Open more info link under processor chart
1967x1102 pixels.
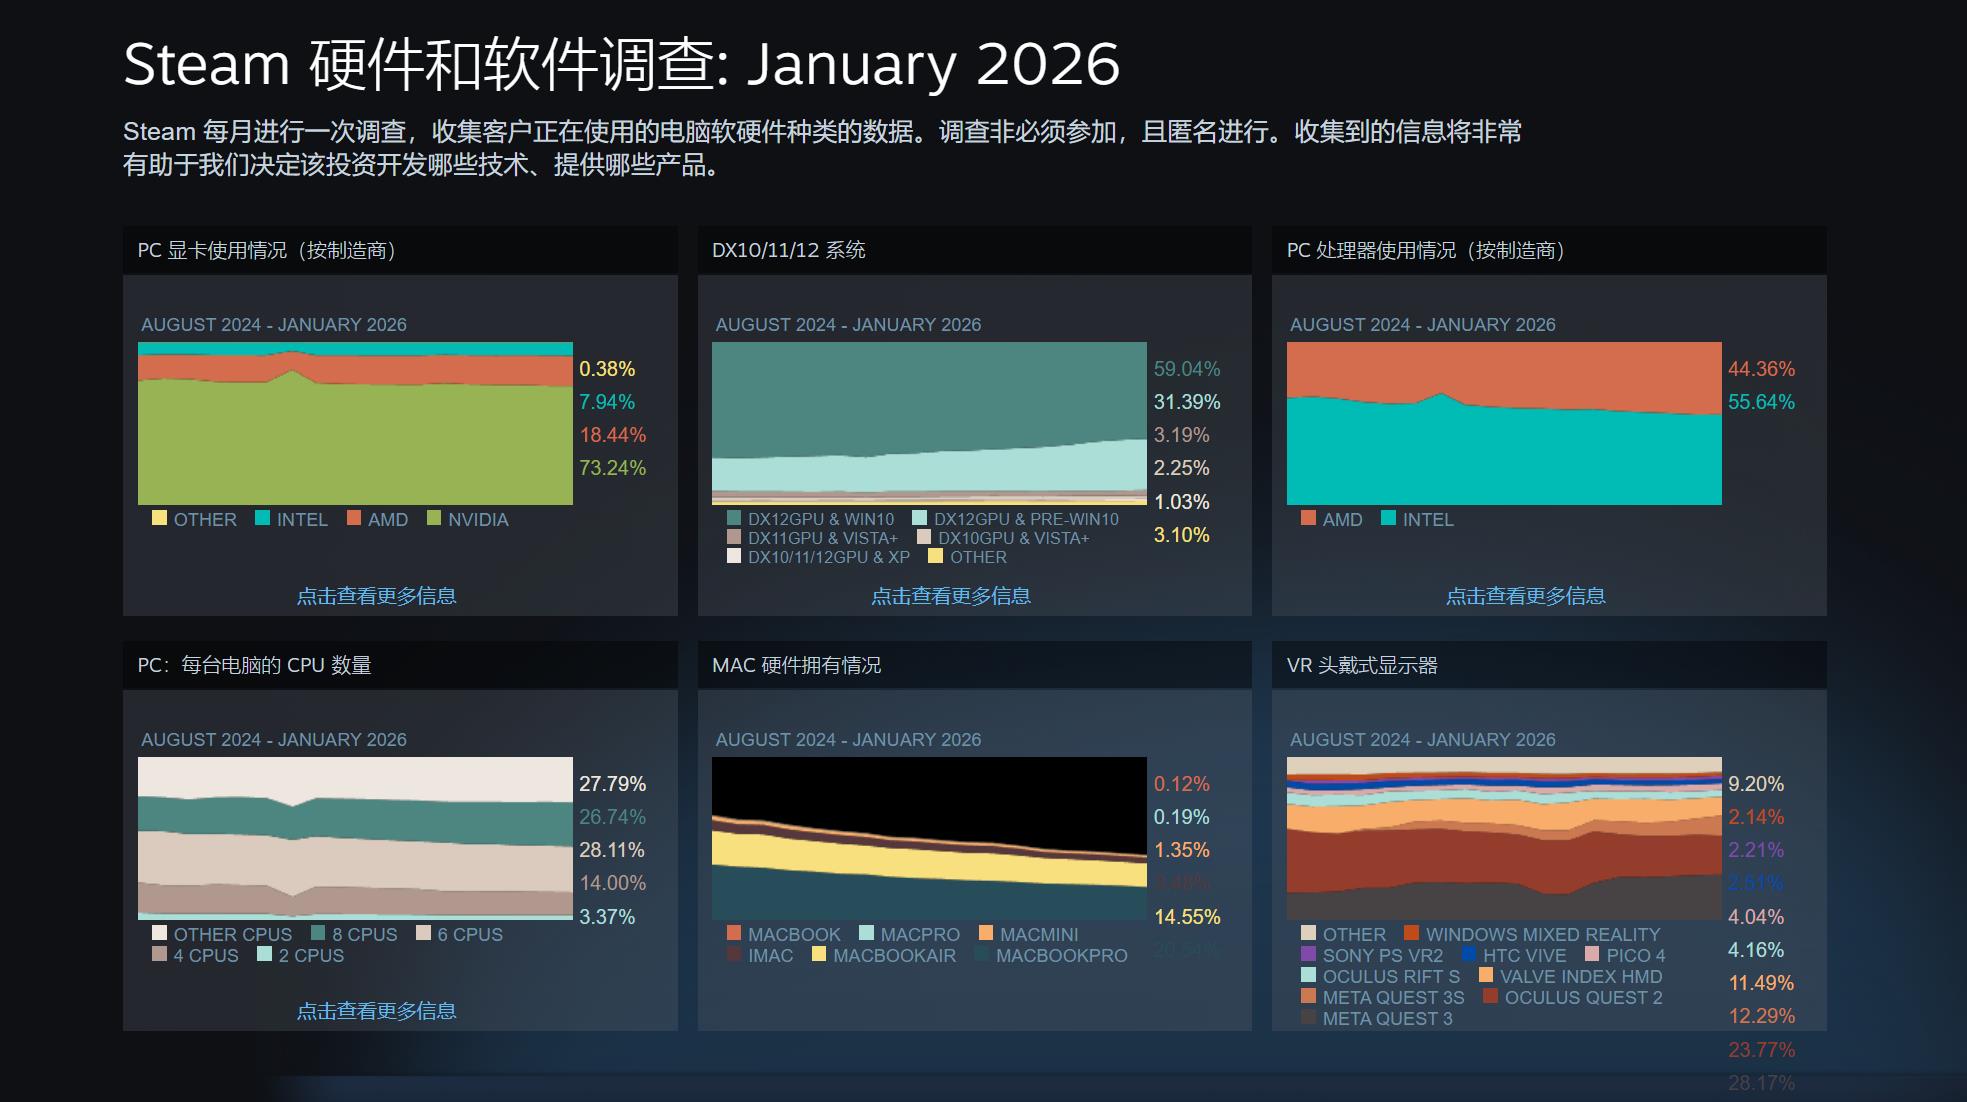1525,596
